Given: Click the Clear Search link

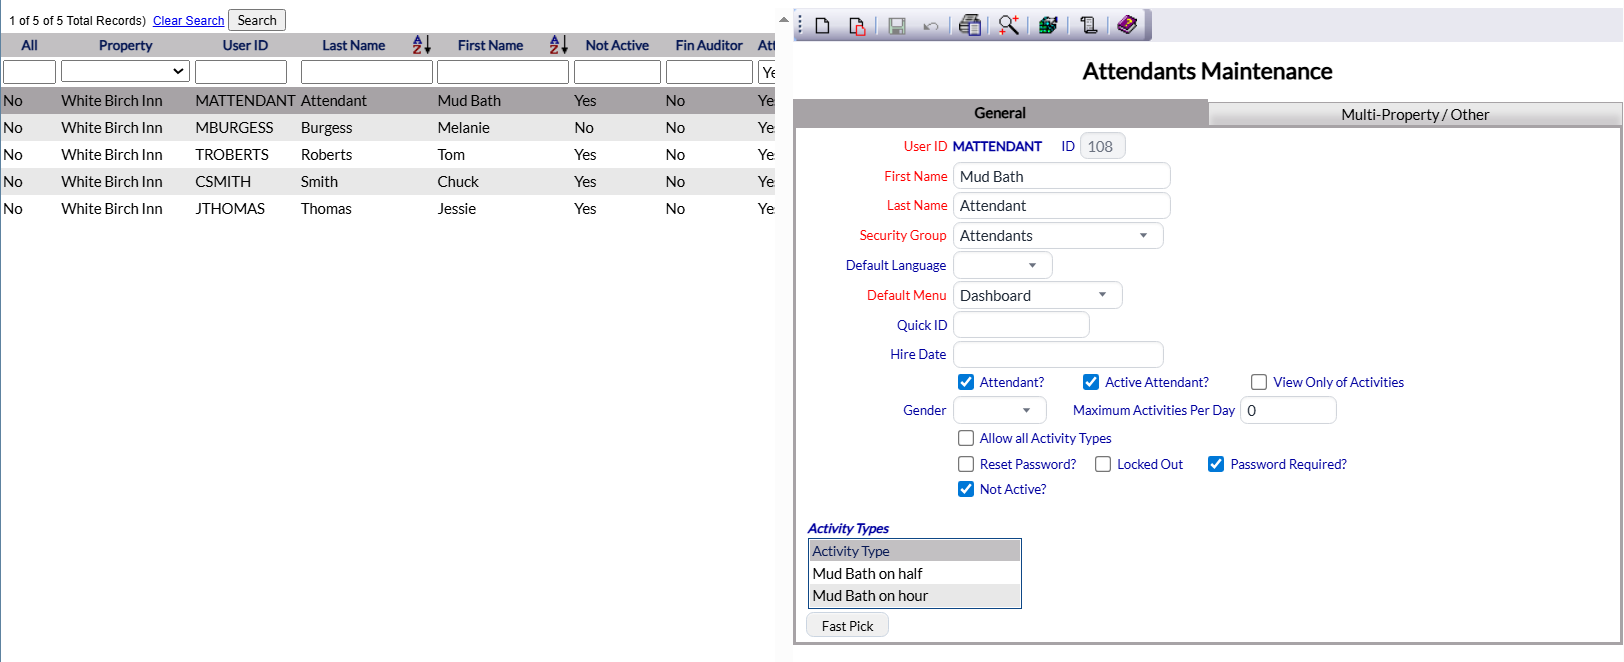Looking at the screenshot, I should [x=188, y=21].
